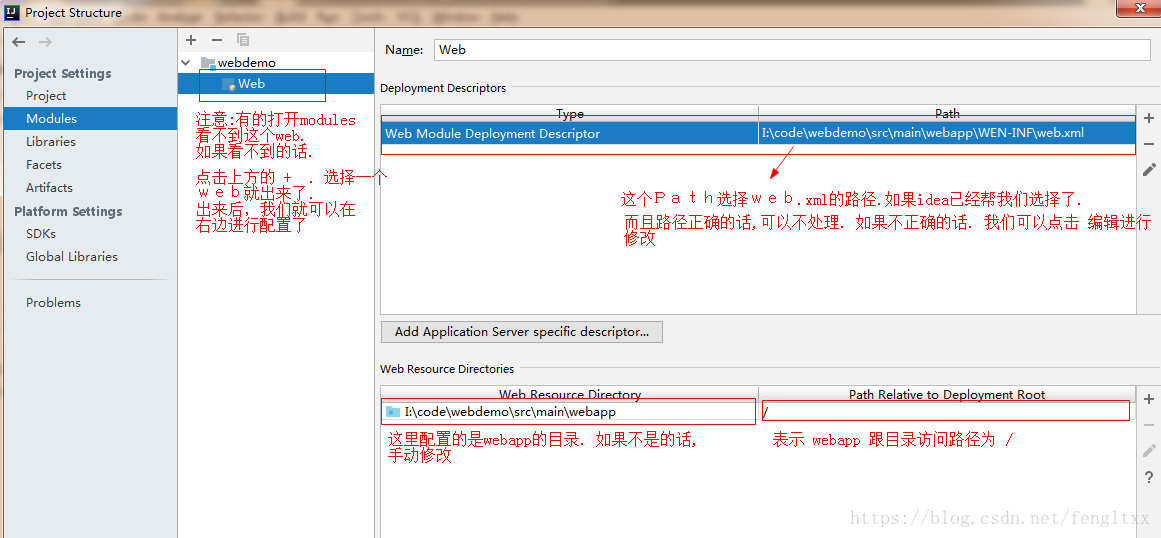Click Path Relative to Deployment Root header
This screenshot has height=538, width=1161.
point(947,394)
